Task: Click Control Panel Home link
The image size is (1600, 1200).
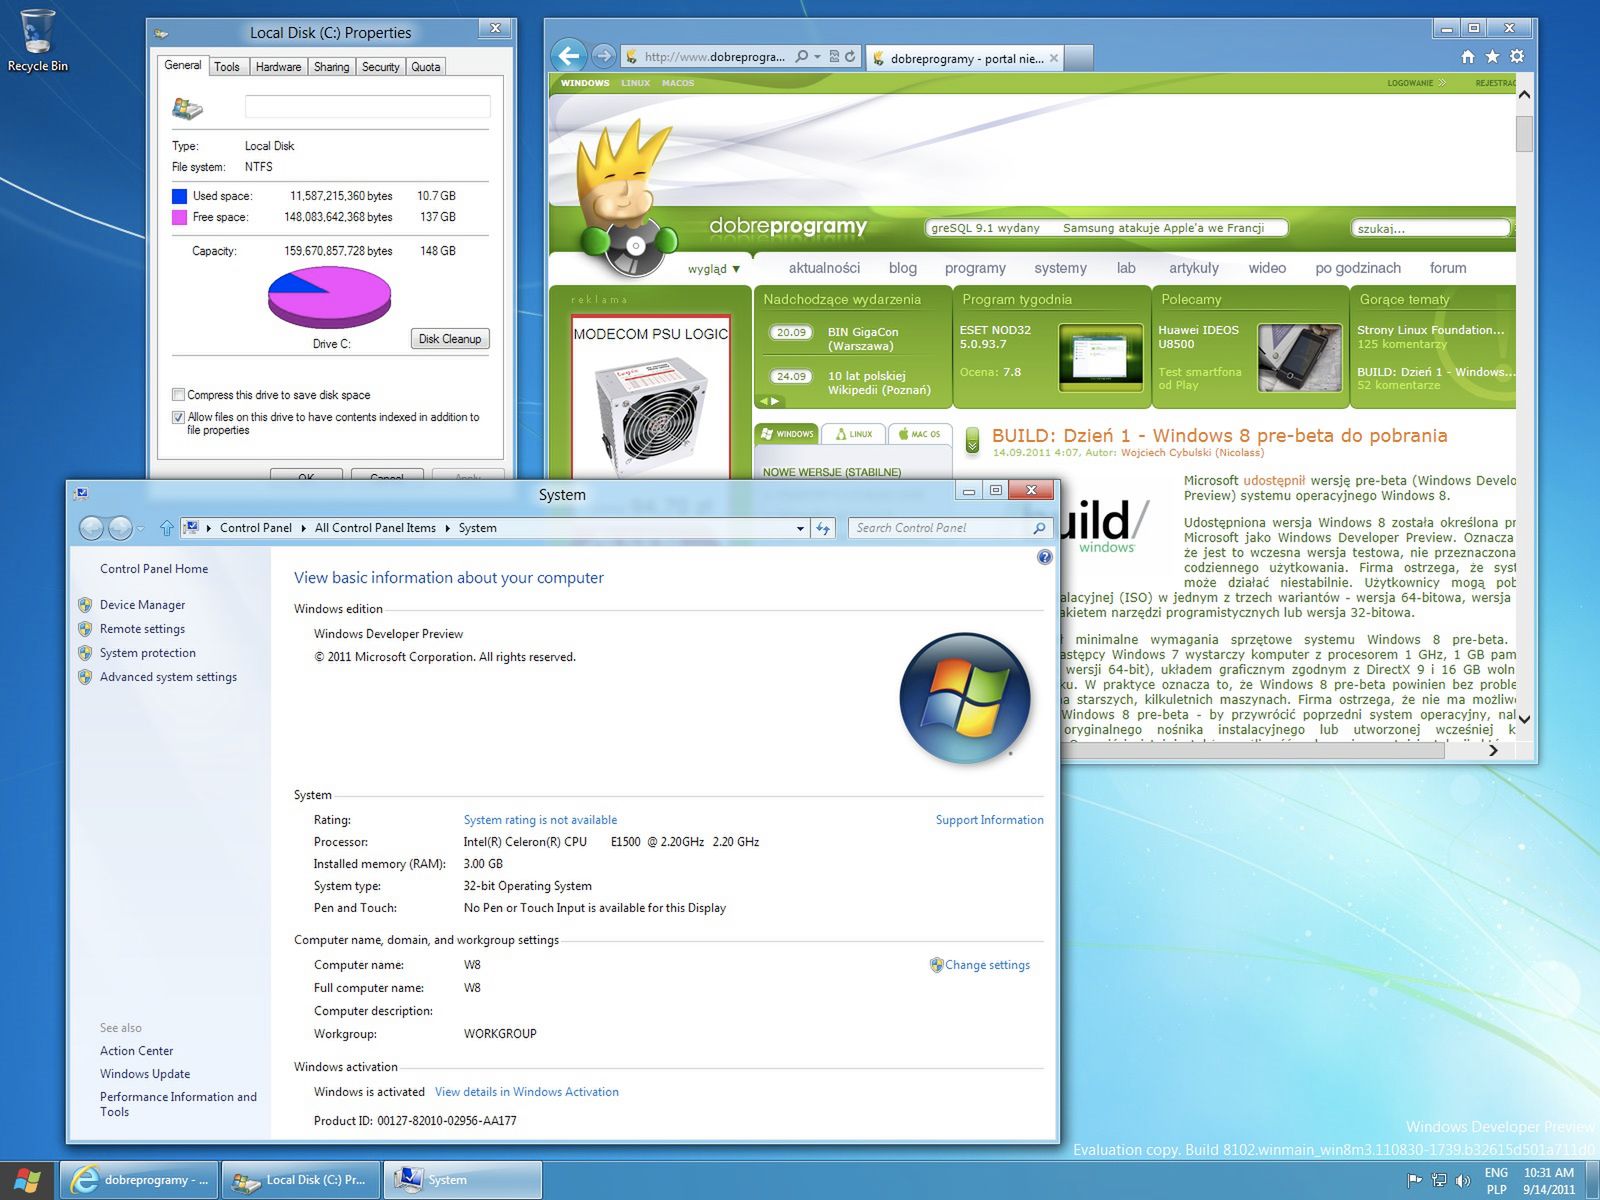Action: tap(154, 569)
